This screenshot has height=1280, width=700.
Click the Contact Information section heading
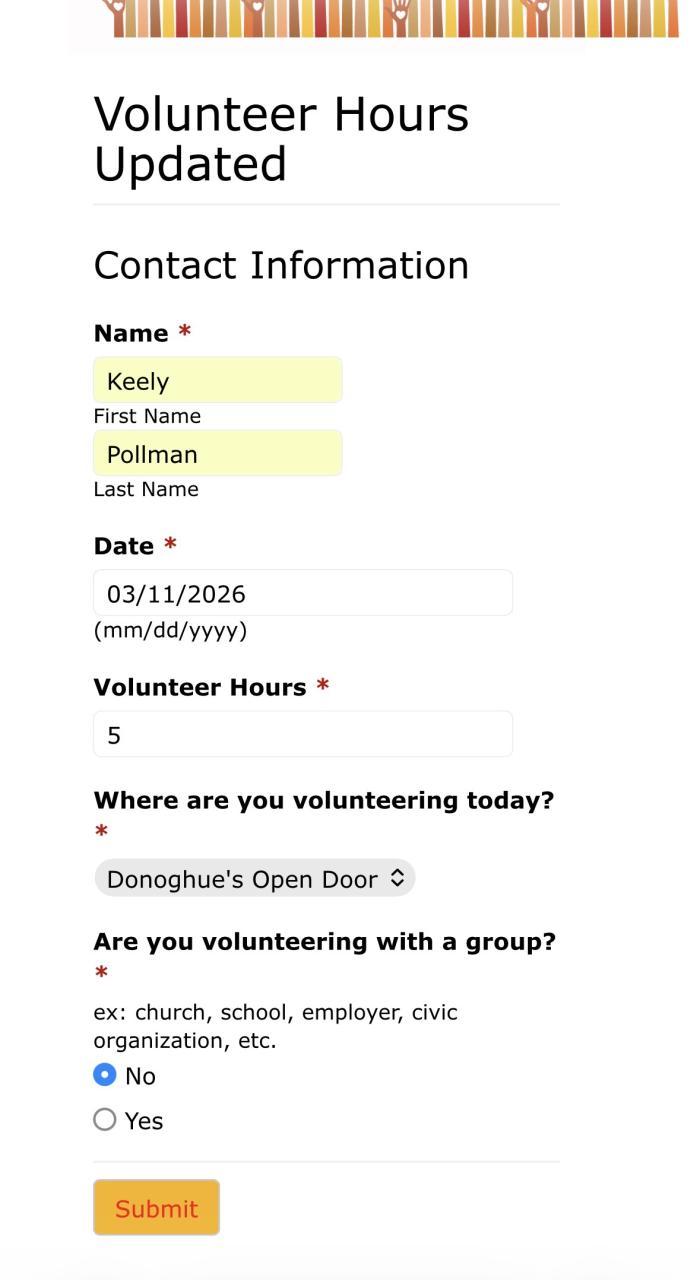pyautogui.click(x=281, y=265)
